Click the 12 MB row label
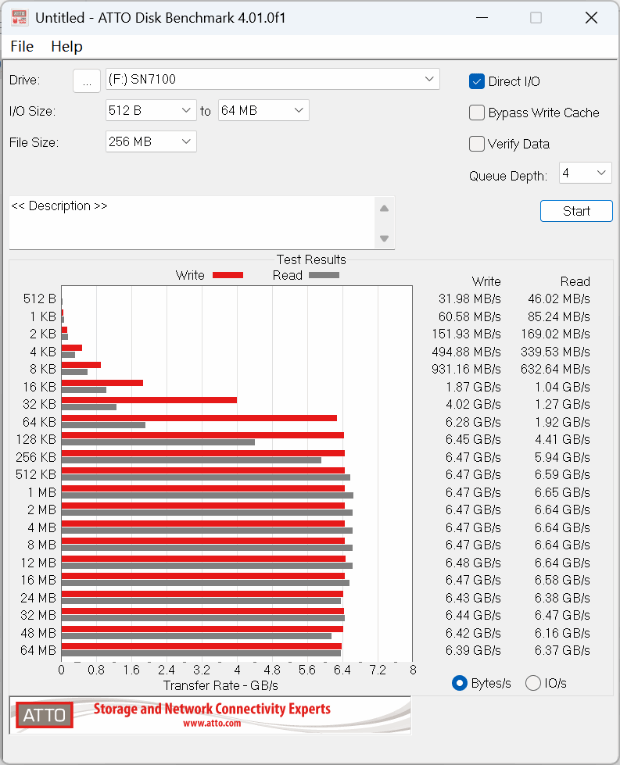Image resolution: width=620 pixels, height=765 pixels. (x=39, y=563)
